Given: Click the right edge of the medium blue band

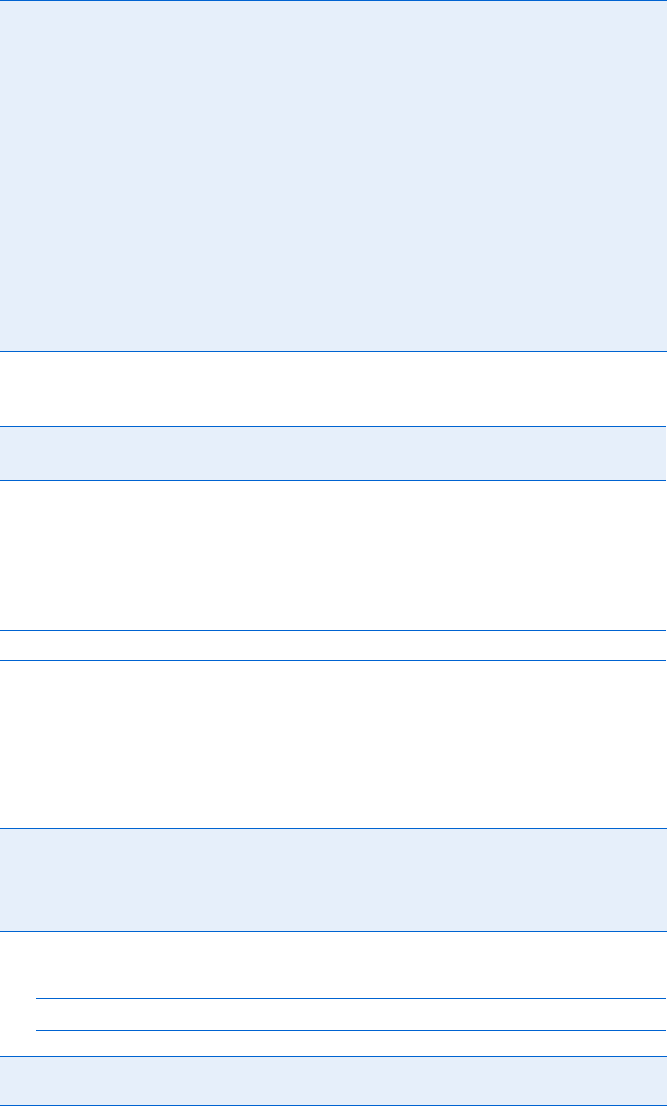Looking at the screenshot, I should click(x=664, y=880).
